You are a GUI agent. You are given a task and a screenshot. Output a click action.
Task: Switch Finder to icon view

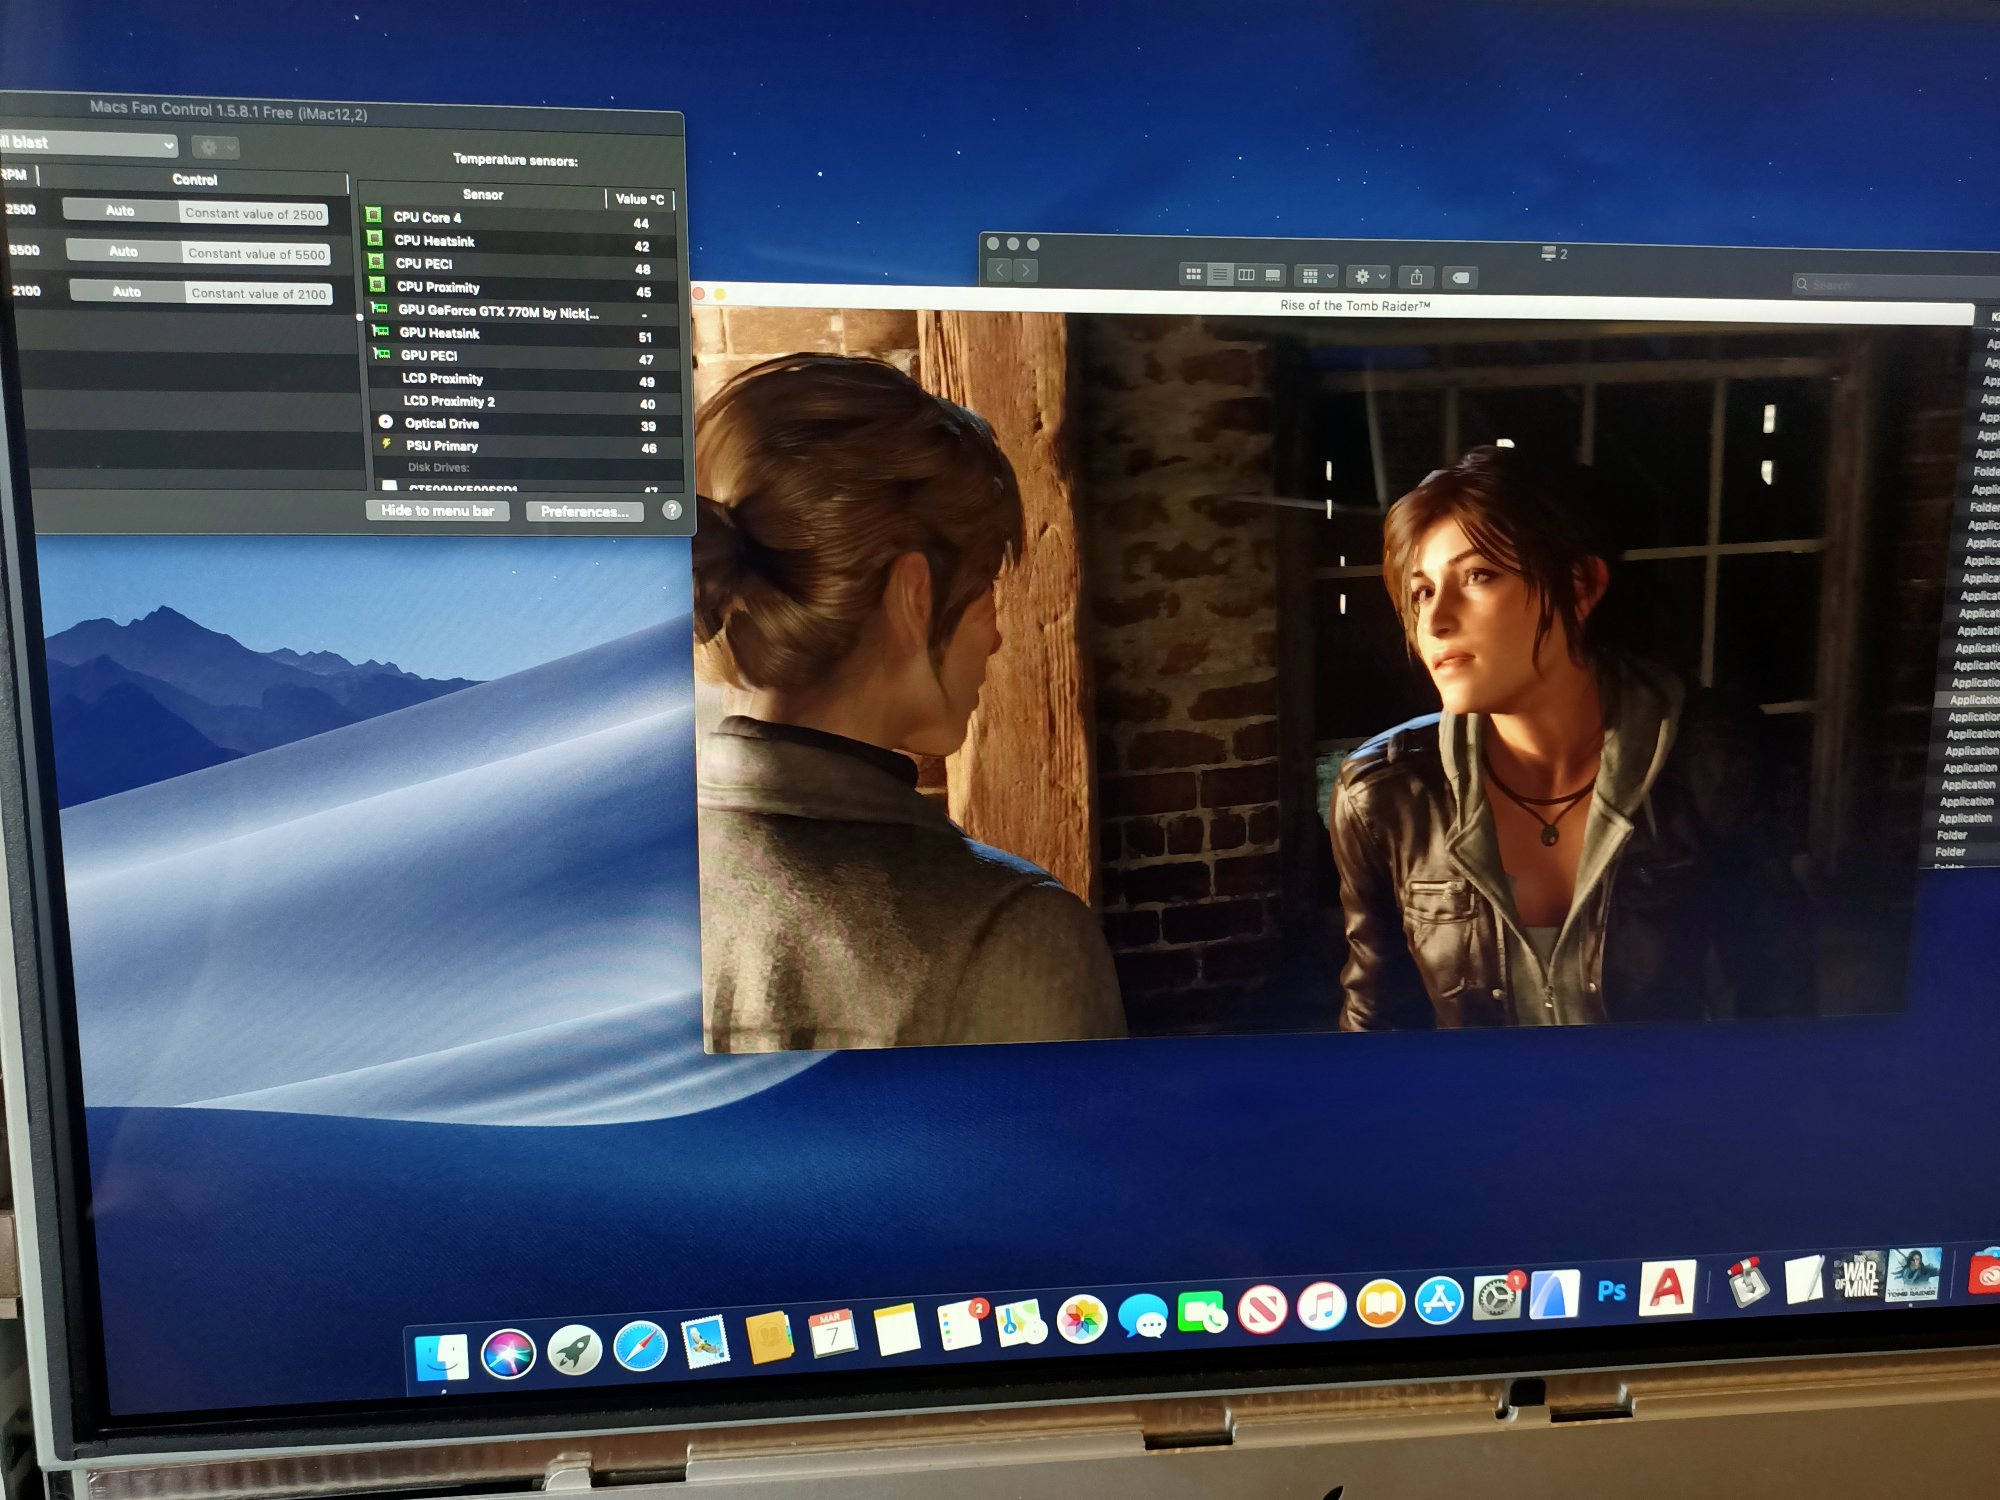(x=1193, y=274)
